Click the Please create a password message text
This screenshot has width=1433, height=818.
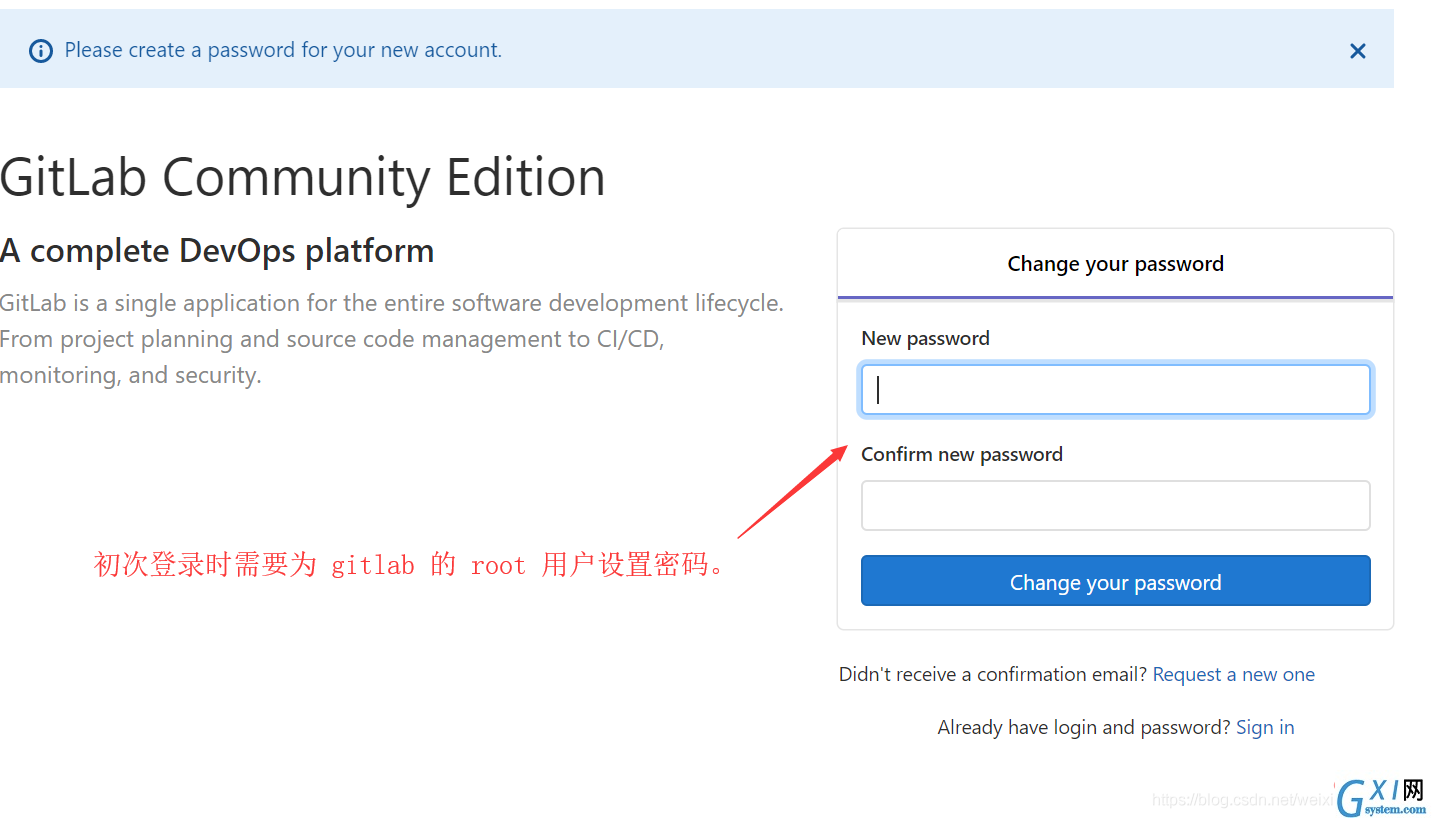283,50
